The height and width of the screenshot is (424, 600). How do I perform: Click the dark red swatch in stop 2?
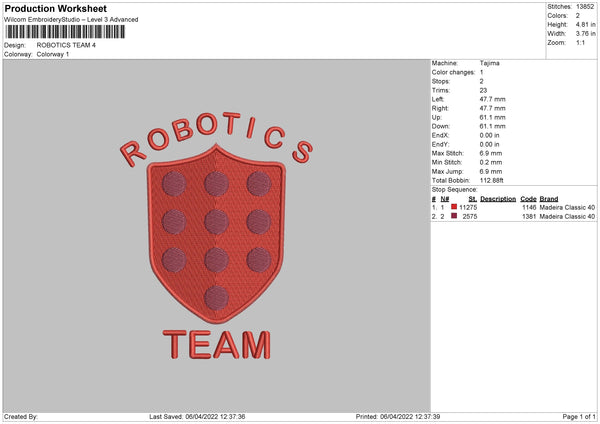[x=454, y=216]
